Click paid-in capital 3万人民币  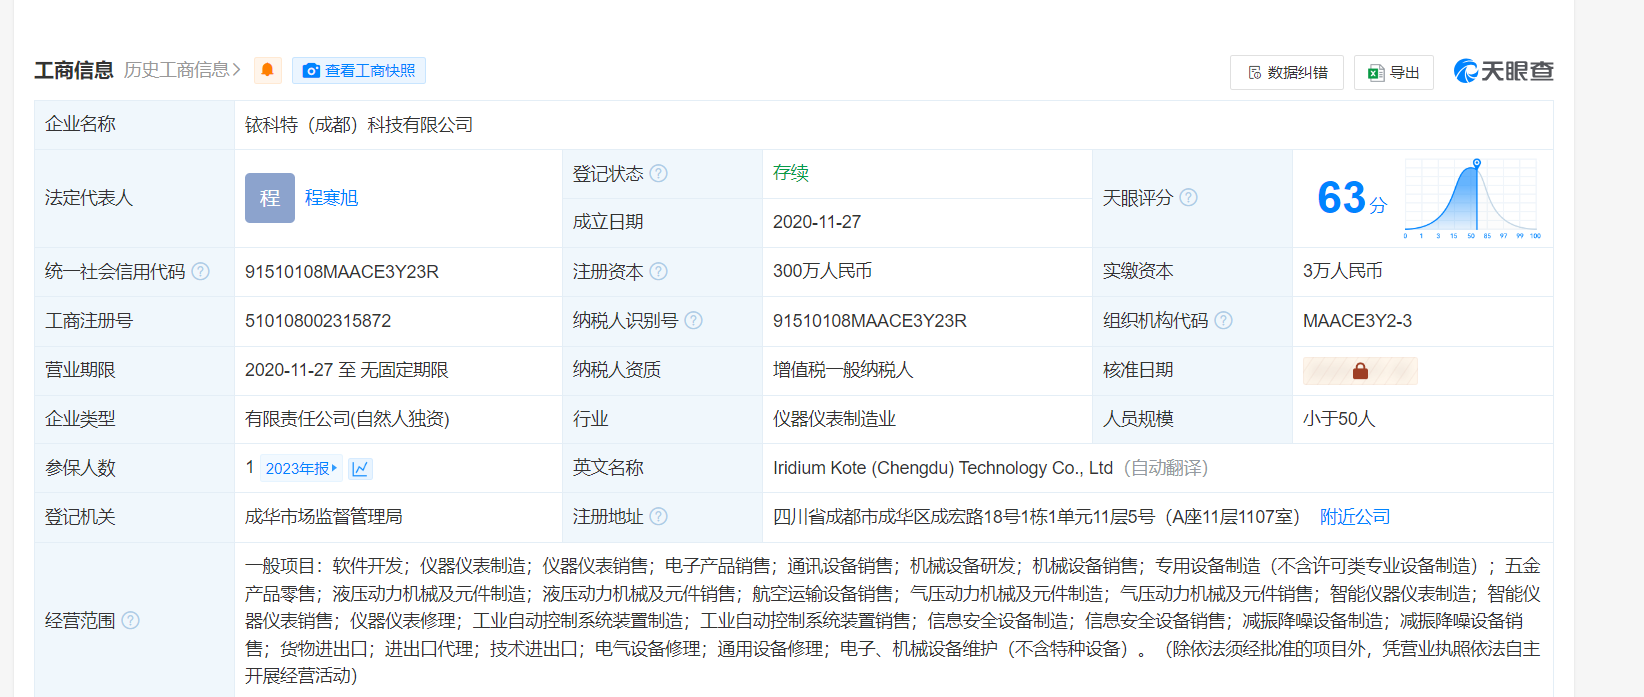point(1342,271)
